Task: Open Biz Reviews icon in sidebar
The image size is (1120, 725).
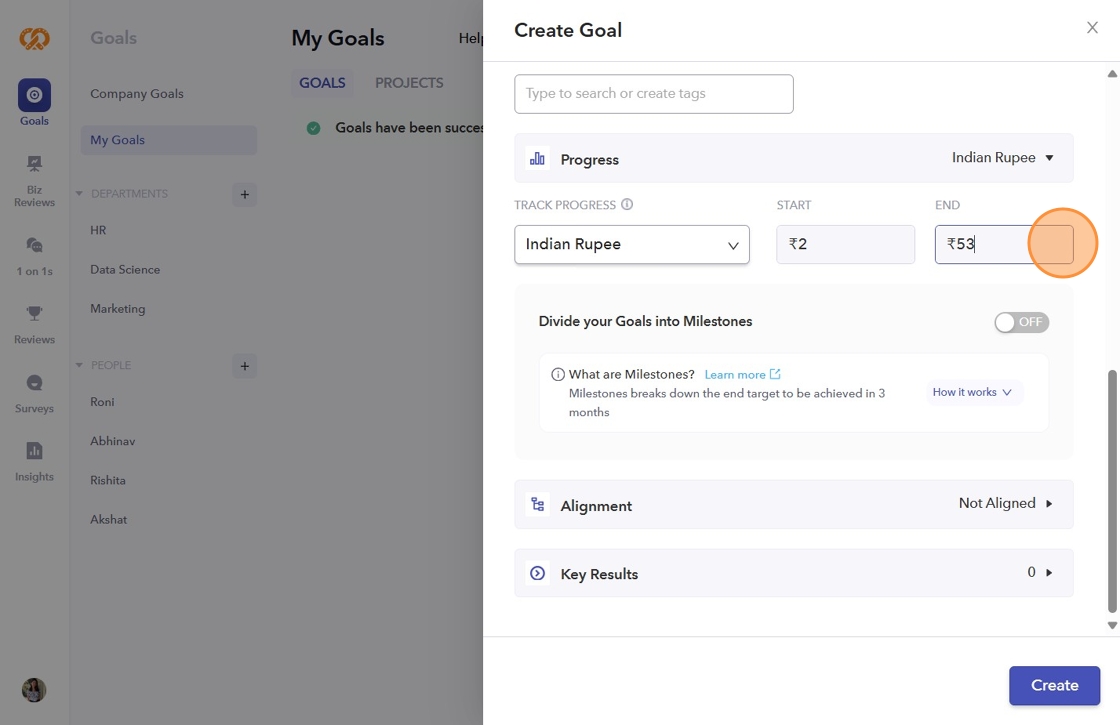Action: [x=34, y=164]
